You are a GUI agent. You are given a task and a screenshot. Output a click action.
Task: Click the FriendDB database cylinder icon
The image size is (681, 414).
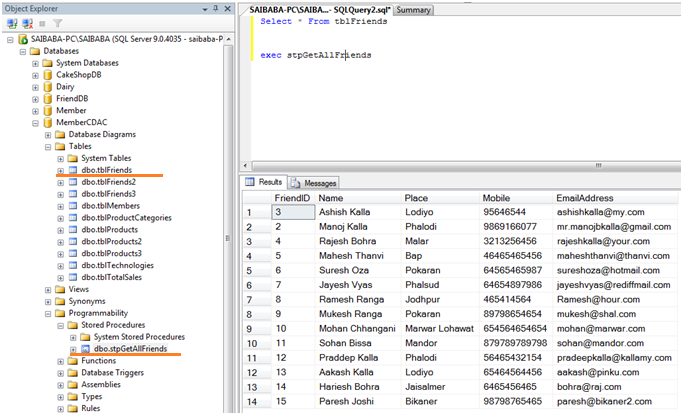[x=47, y=99]
